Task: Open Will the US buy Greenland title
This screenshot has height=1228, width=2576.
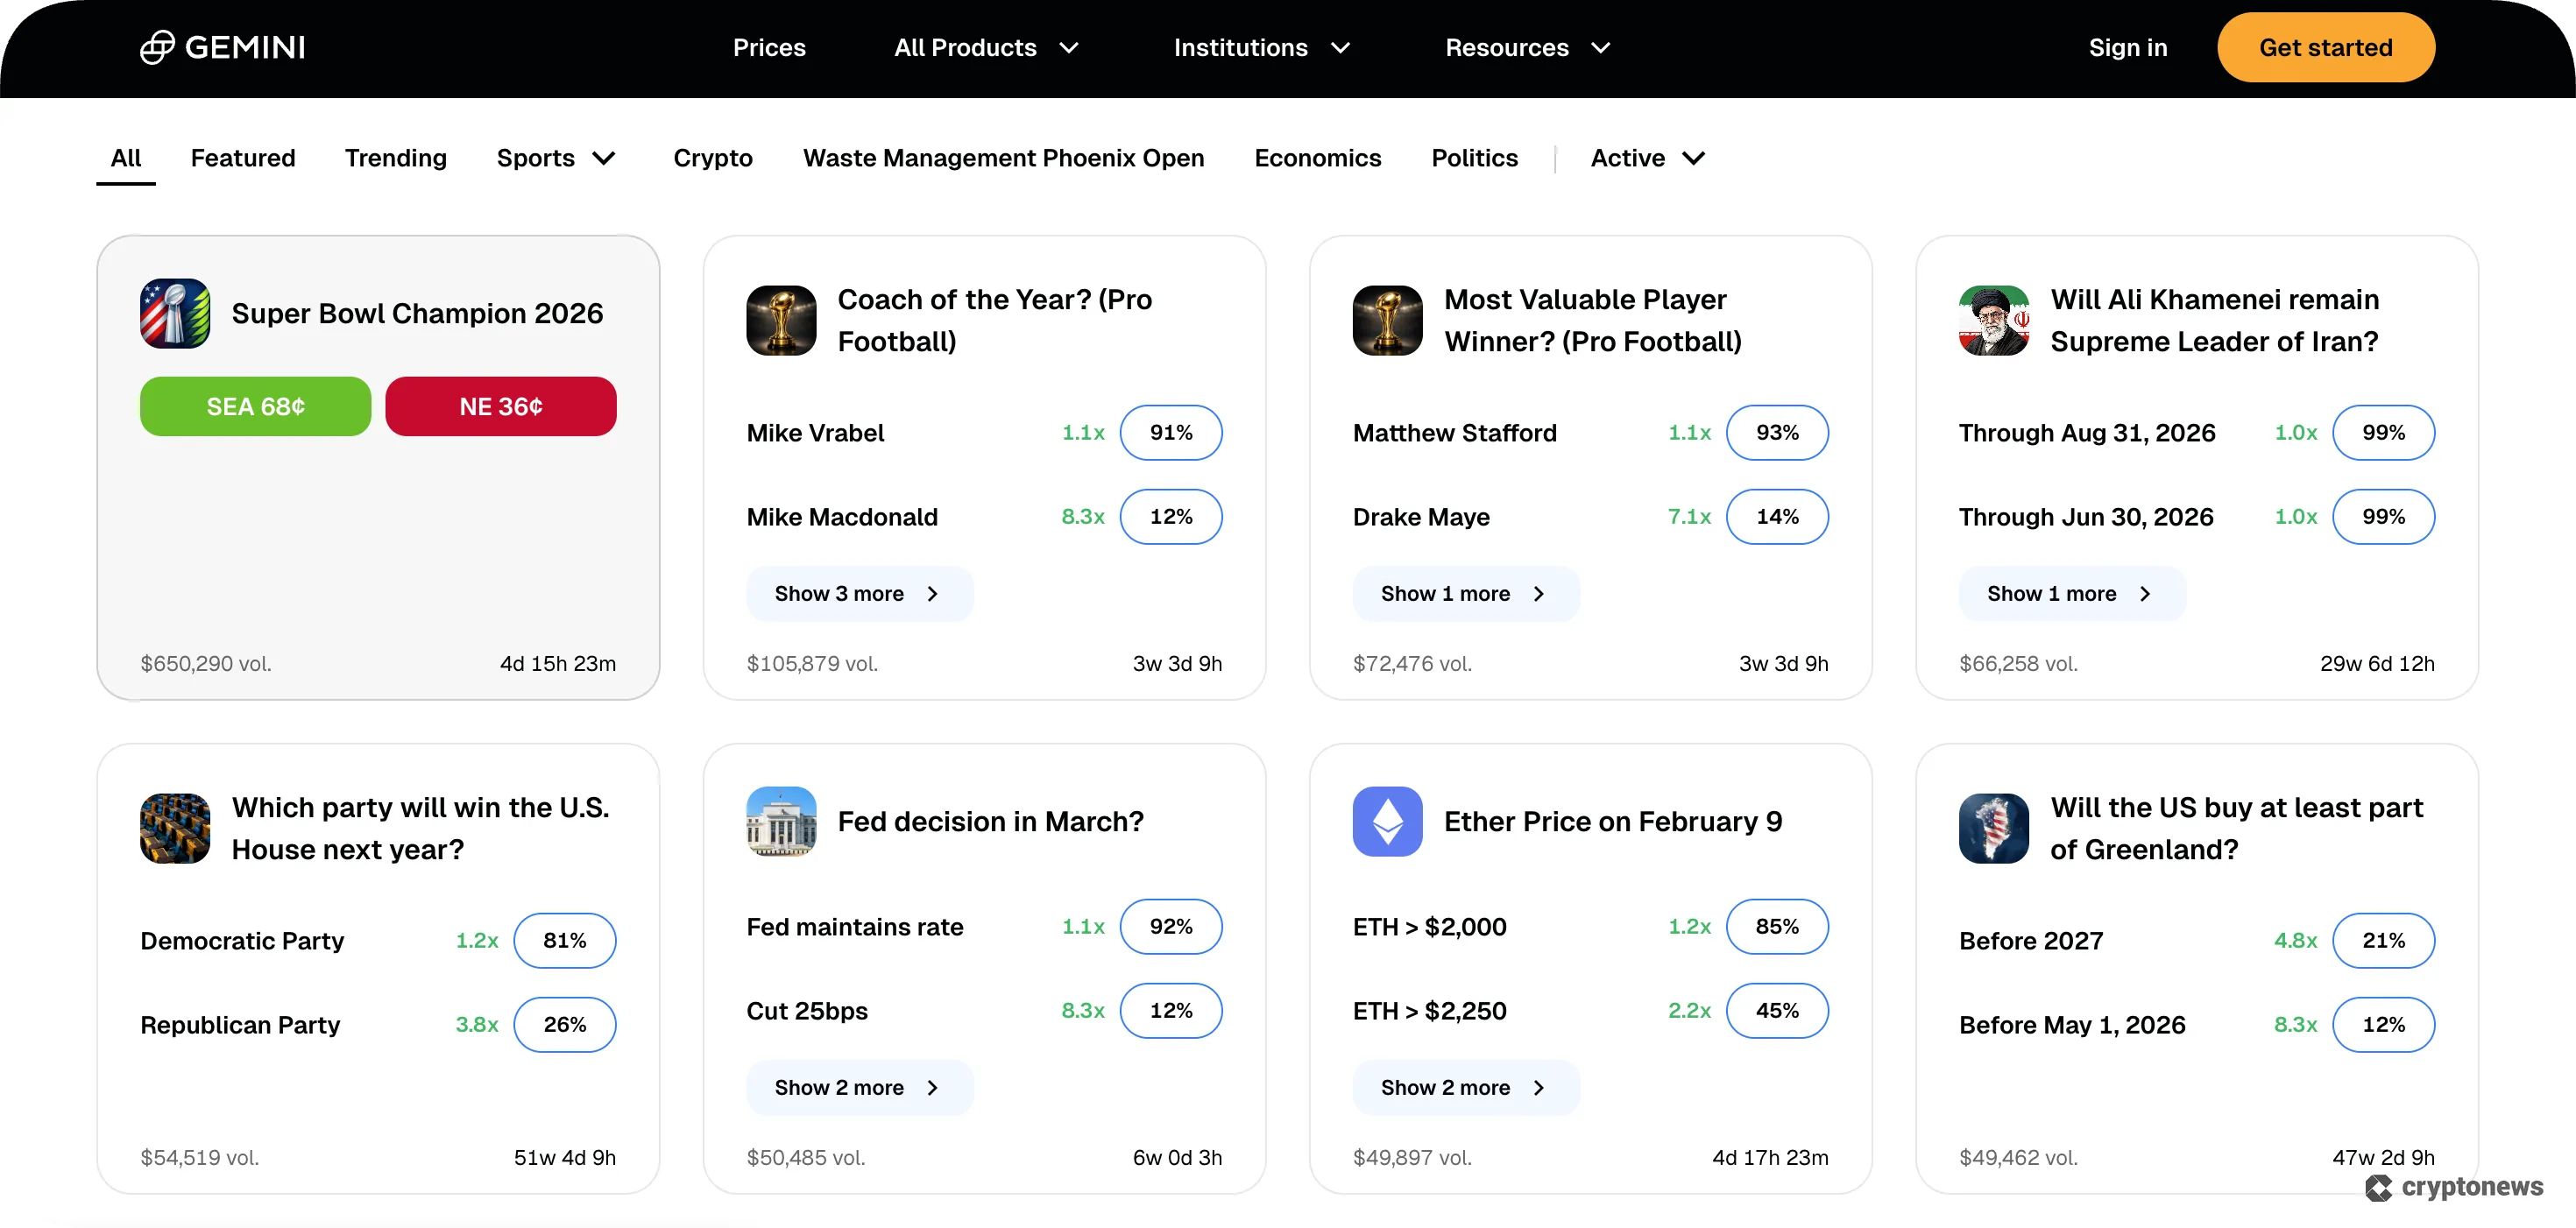Action: point(2236,828)
